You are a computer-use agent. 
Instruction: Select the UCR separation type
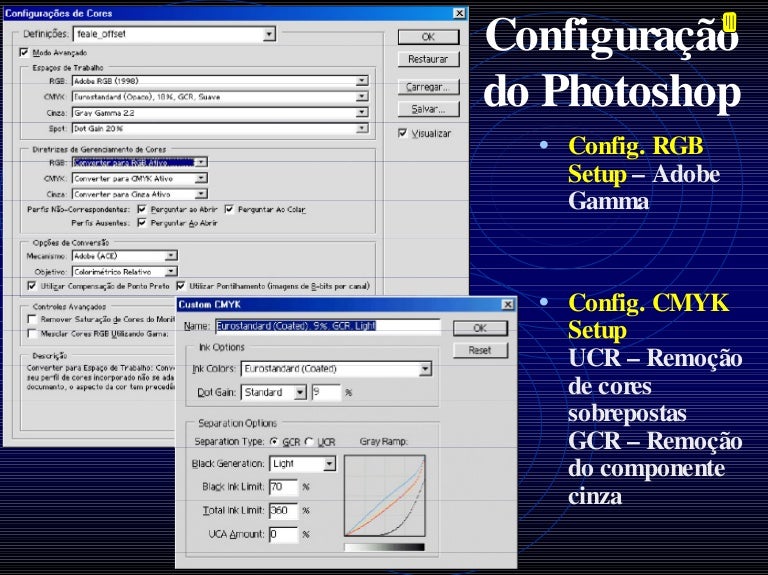[x=310, y=441]
